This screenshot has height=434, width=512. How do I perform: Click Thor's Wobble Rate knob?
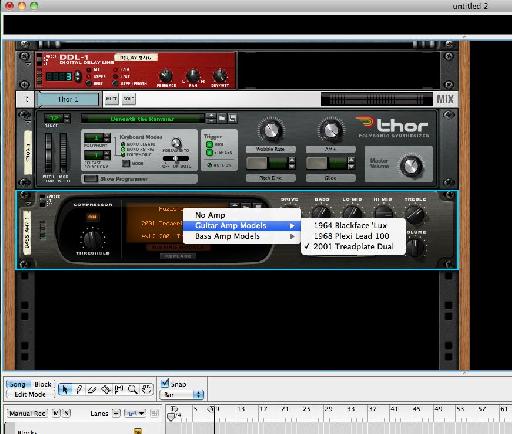tap(271, 130)
